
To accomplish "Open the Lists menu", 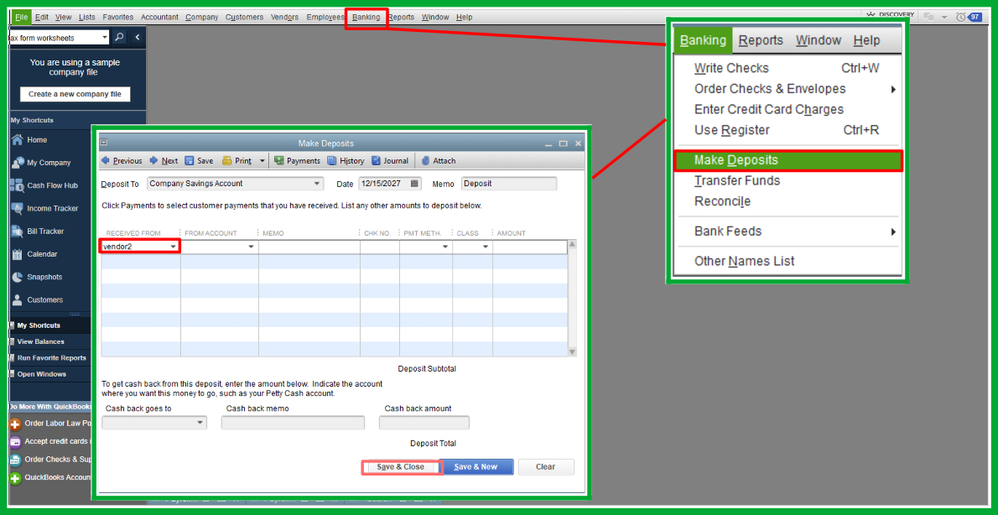I will coord(87,17).
